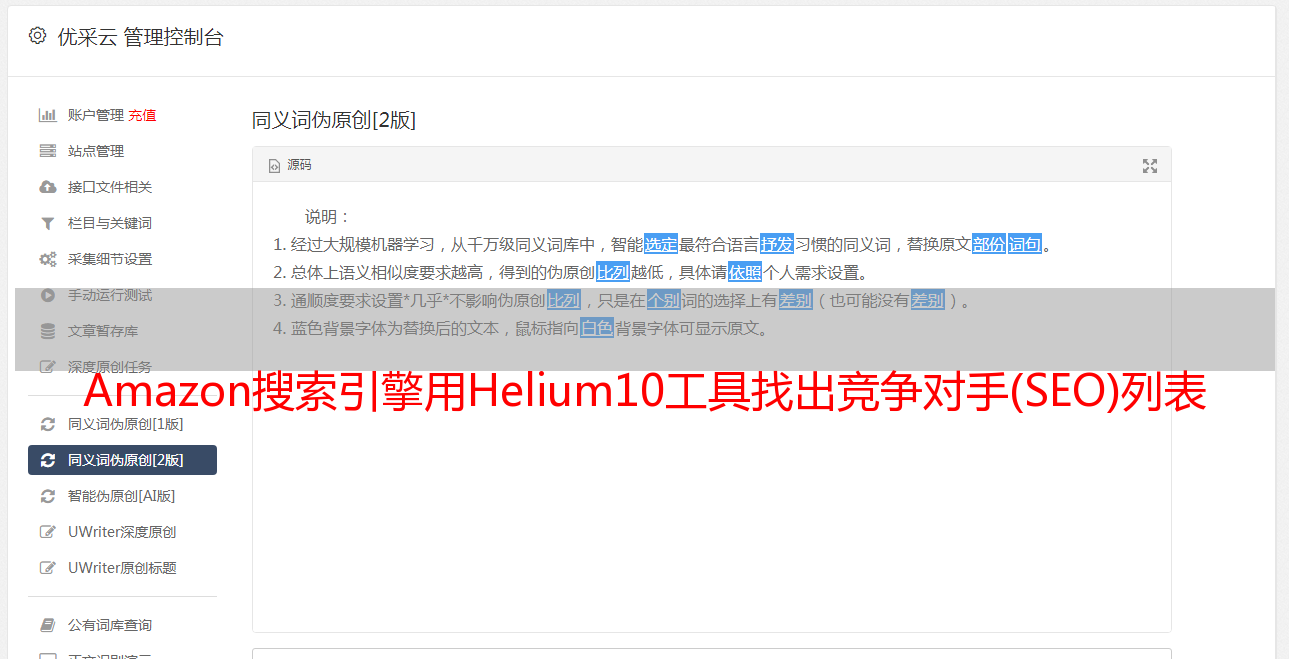The height and width of the screenshot is (659, 1289).
Task: Click the cloud upload icon for 接口文件相关
Action: [47, 187]
